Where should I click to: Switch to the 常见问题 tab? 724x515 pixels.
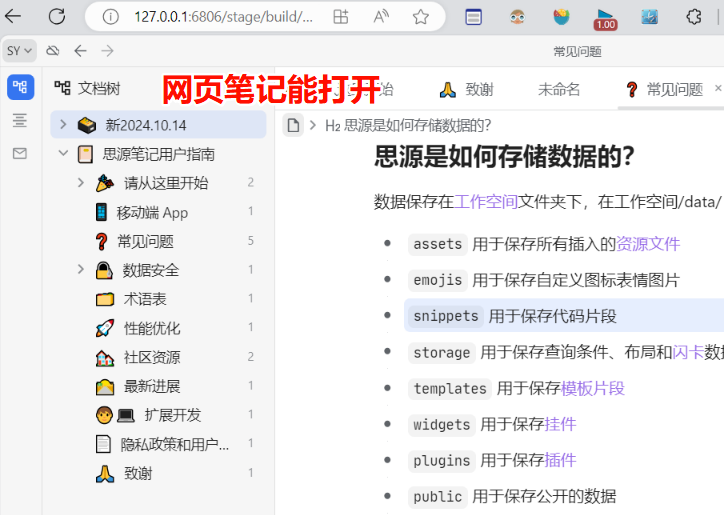pos(664,89)
